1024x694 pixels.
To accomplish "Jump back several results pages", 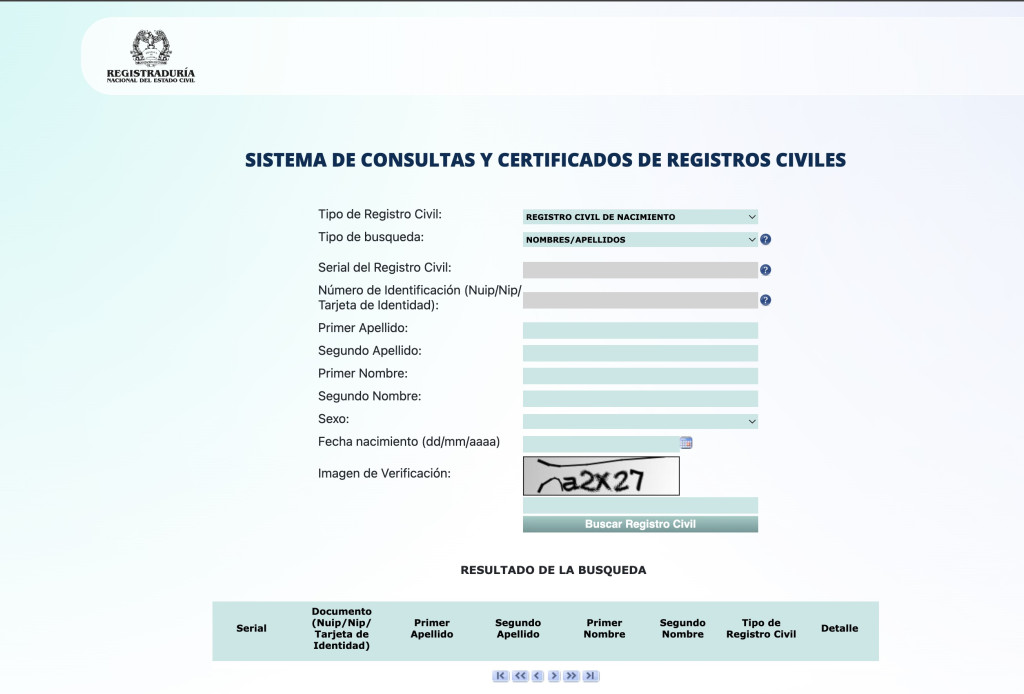I will (x=520, y=676).
